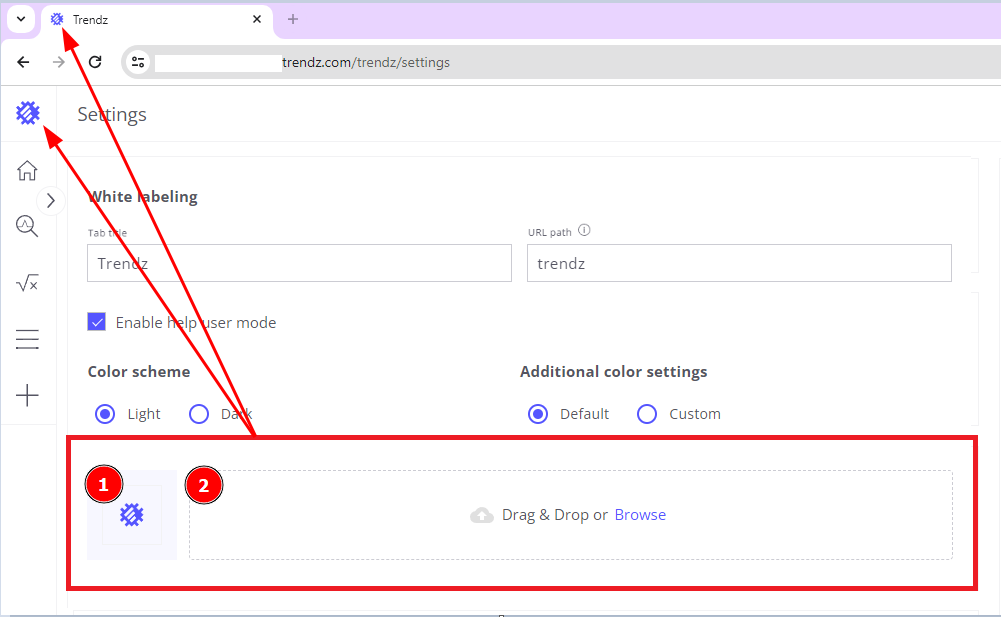Select the Light color scheme
The image size is (1001, 617).
[104, 414]
